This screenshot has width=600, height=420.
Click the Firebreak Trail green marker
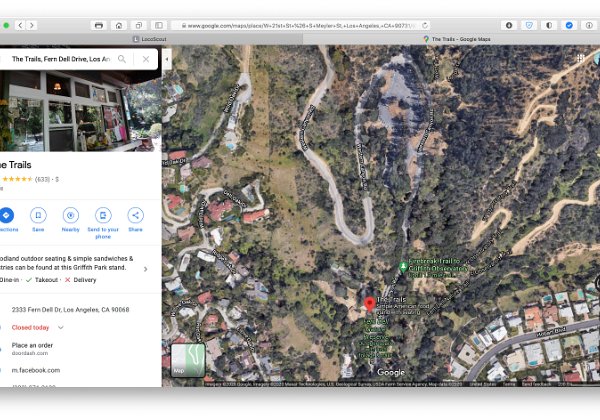pyautogui.click(x=403, y=267)
